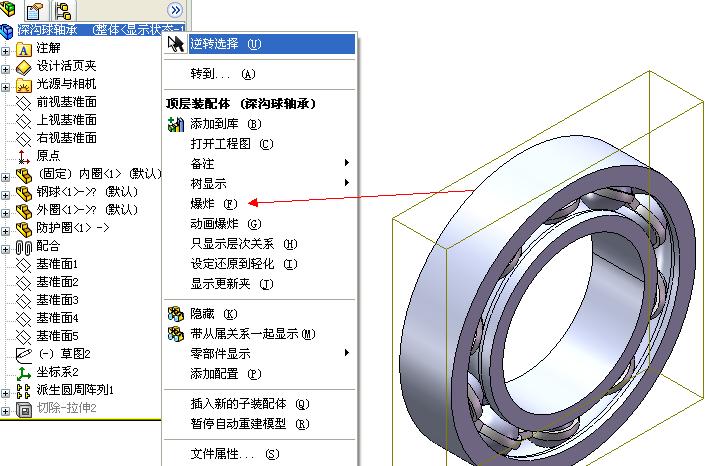The height and width of the screenshot is (466, 726).
Task: Select 插入新的子装配体 menu entry
Action: point(260,404)
